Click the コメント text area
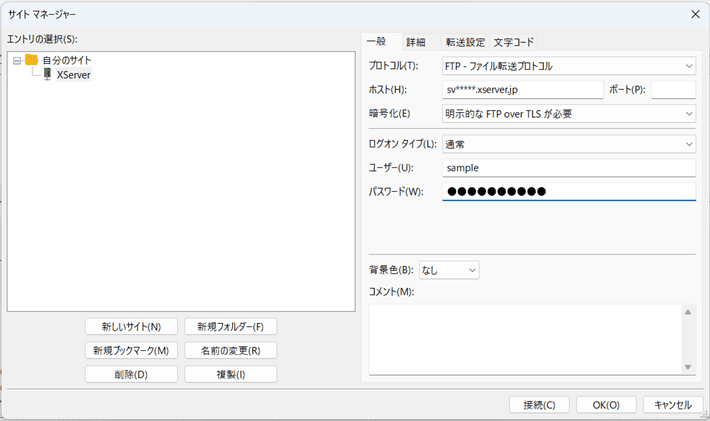The width and height of the screenshot is (710, 421). pos(526,340)
